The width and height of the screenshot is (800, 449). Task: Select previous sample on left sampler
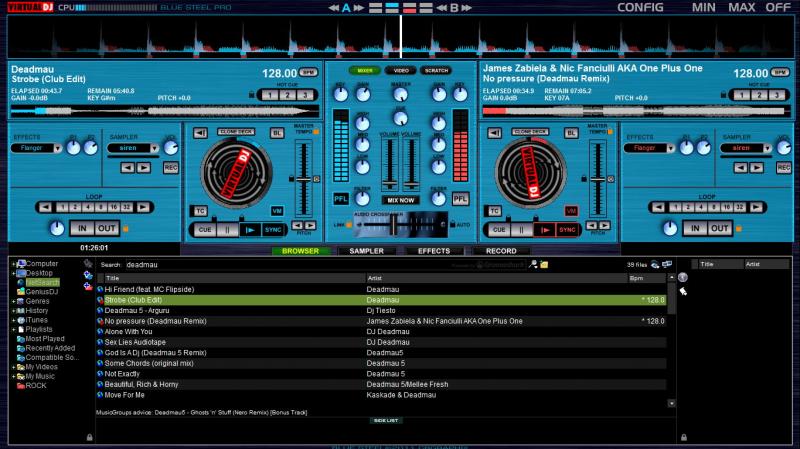128,167
